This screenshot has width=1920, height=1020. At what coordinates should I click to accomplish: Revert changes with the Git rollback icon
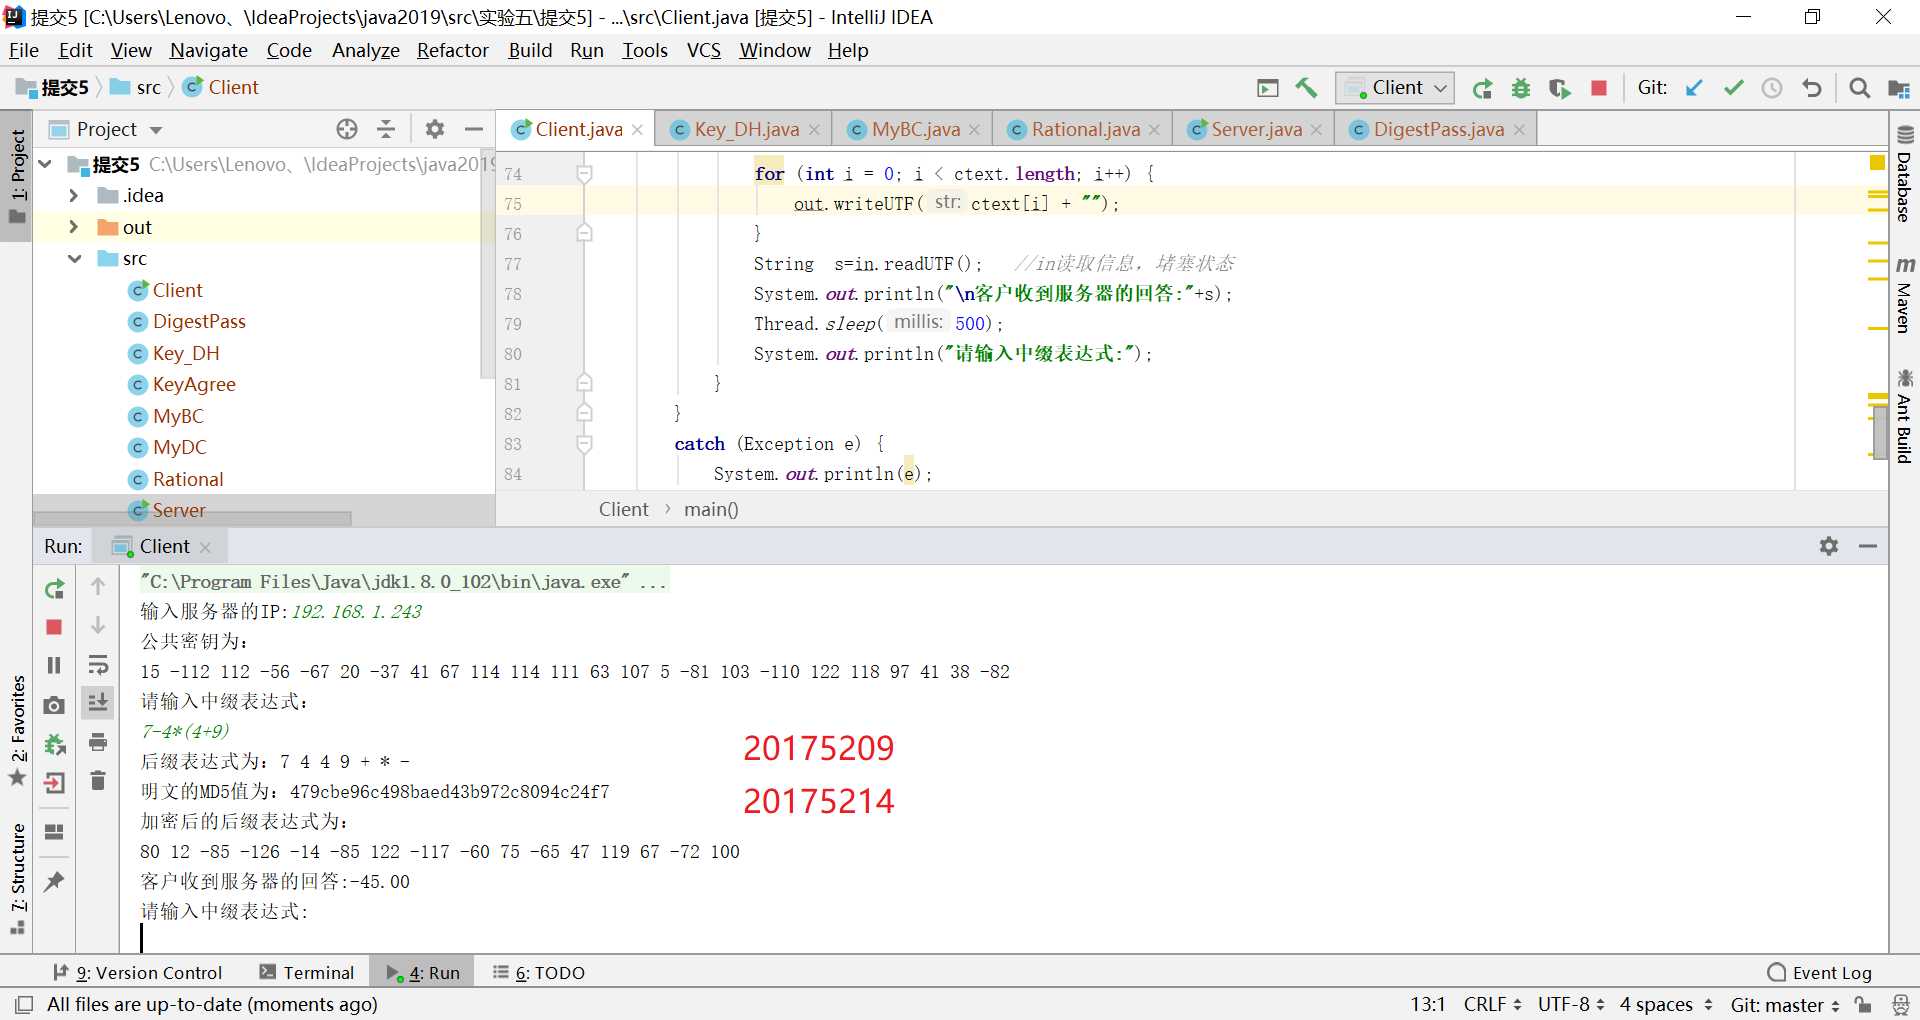tap(1811, 88)
